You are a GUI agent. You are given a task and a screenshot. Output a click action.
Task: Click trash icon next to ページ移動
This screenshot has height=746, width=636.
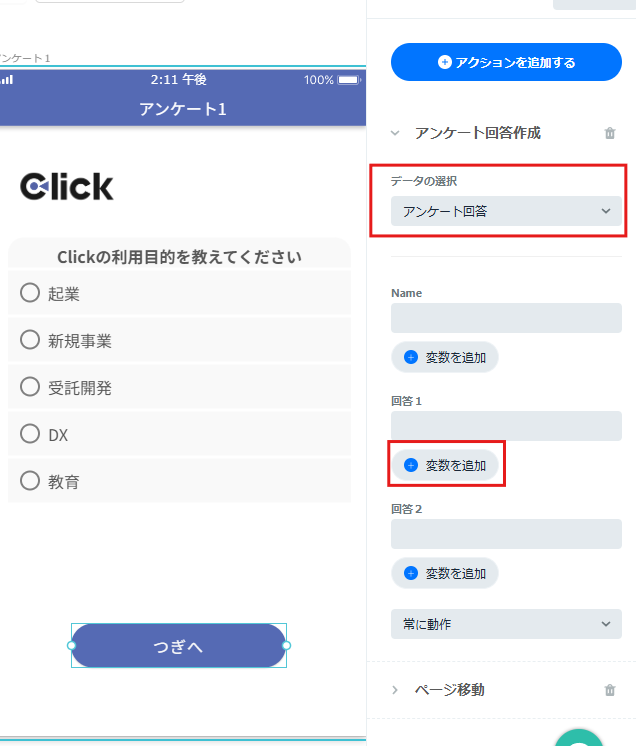610,690
